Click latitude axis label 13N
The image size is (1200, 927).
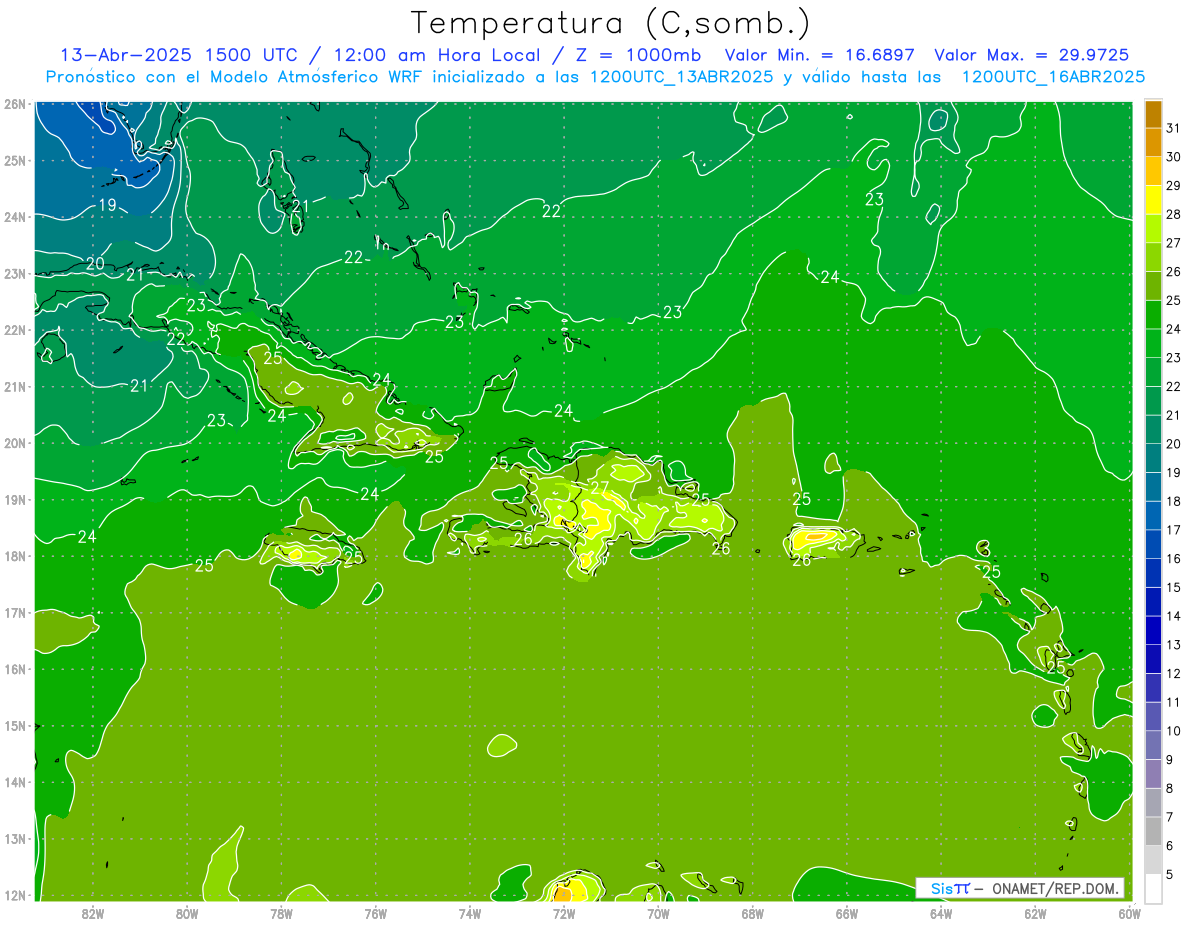[x=15, y=838]
